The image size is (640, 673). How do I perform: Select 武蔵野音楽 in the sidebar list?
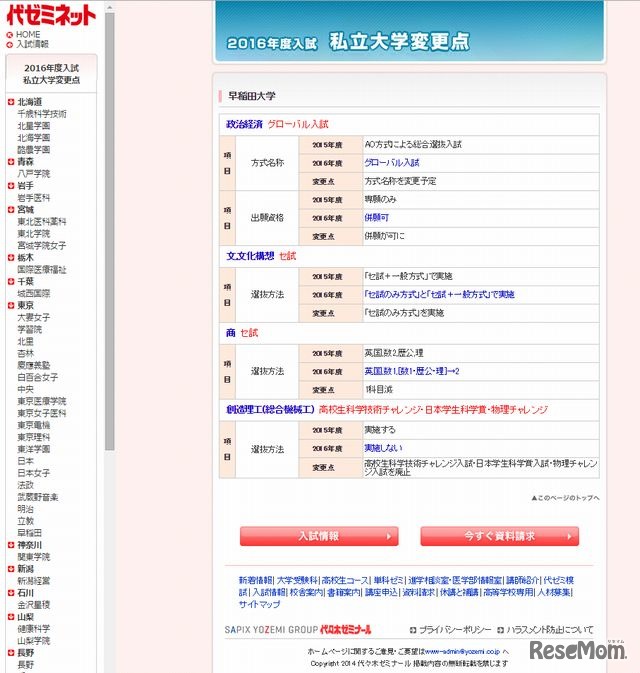point(37,497)
